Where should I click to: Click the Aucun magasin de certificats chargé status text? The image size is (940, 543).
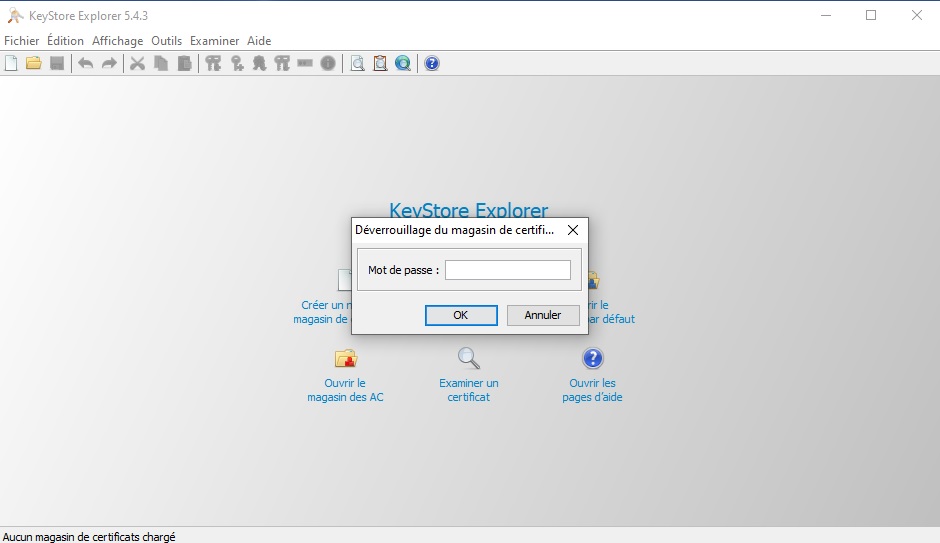[89, 537]
